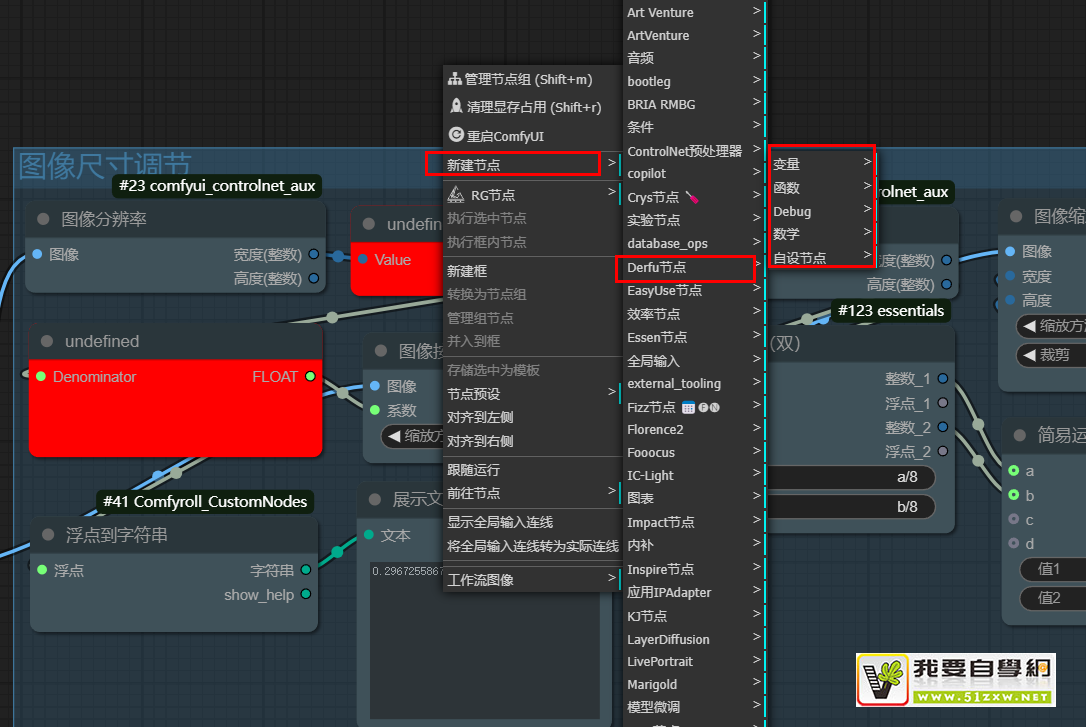Collapse the 图像分辨率 node via its title dot

pos(43,219)
